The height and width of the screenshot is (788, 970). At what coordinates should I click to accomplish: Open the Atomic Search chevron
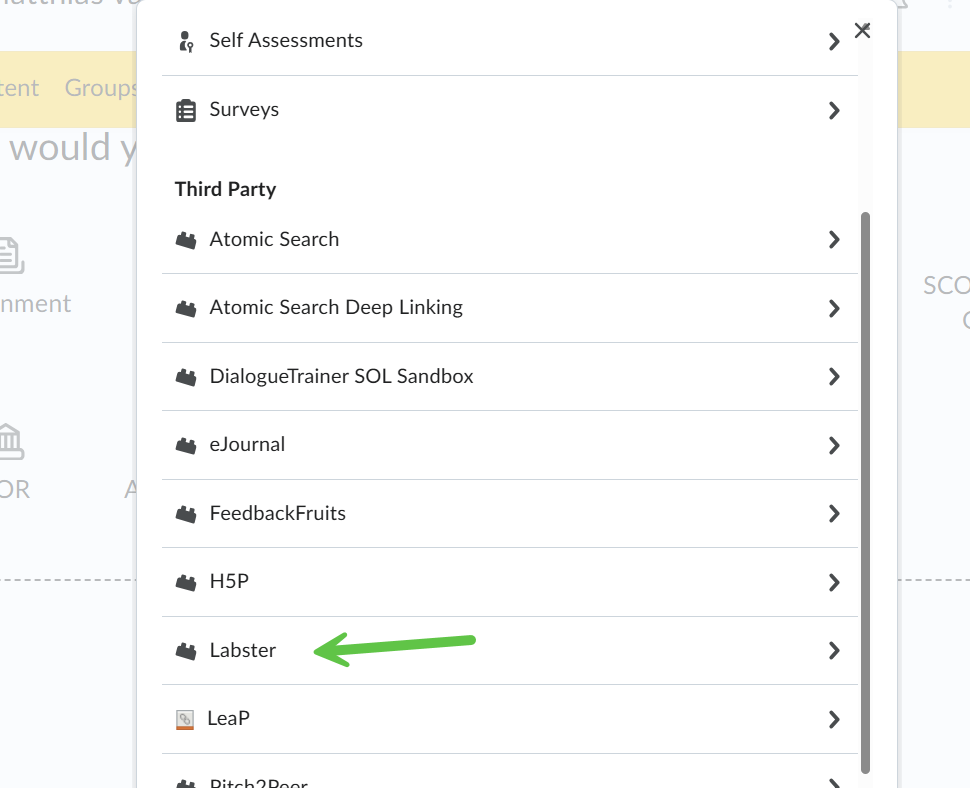pos(834,240)
